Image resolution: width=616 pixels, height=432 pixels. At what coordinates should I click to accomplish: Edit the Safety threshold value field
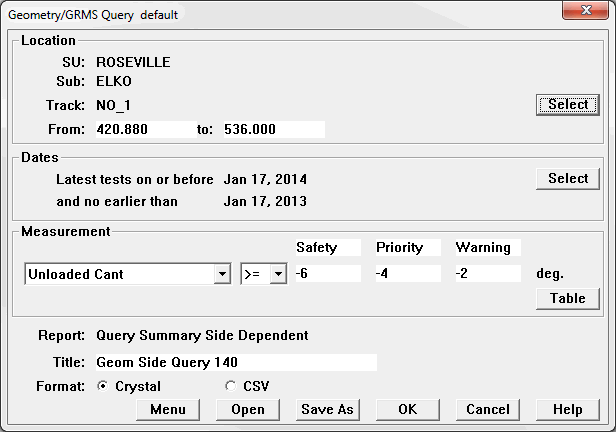click(x=328, y=273)
